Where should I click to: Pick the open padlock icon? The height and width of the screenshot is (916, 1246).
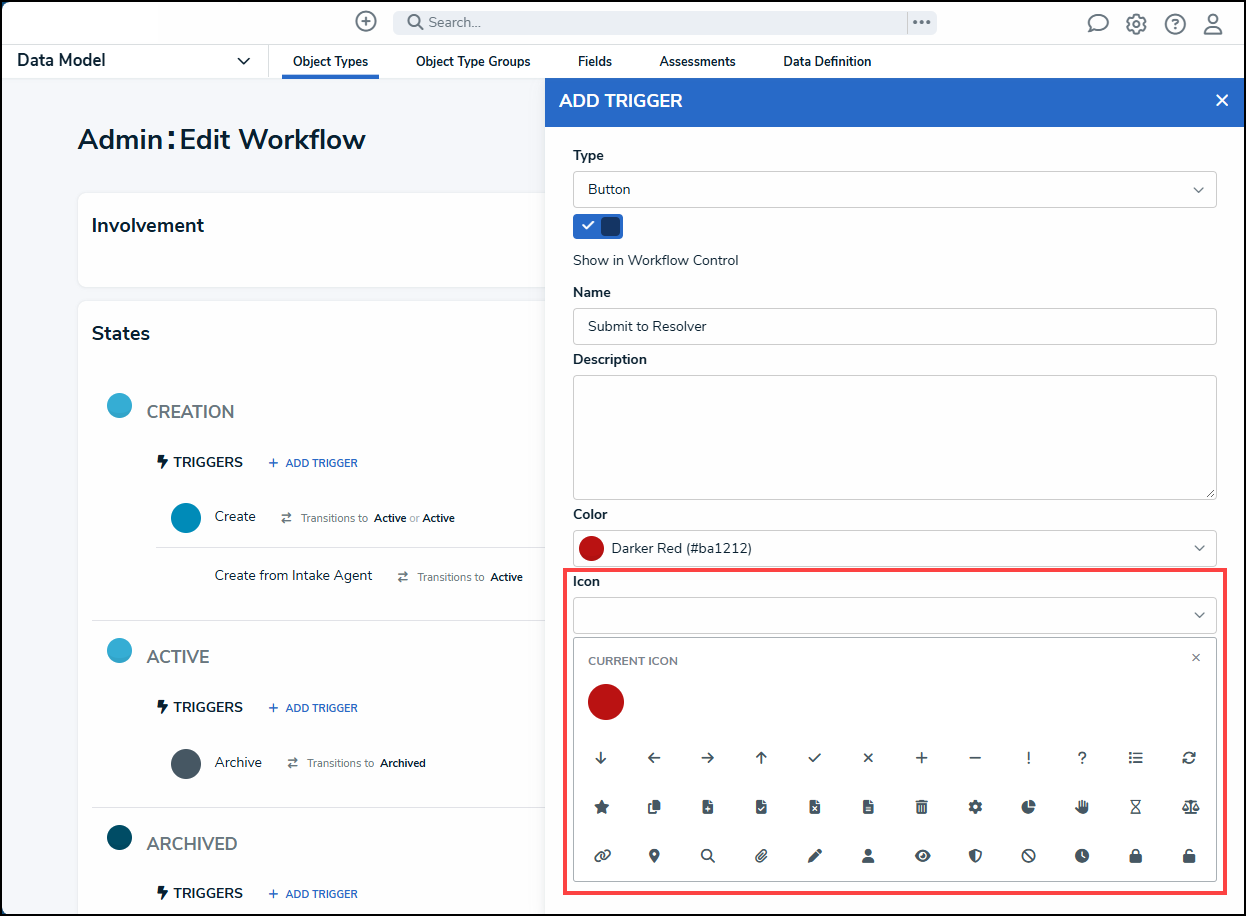click(x=1189, y=856)
